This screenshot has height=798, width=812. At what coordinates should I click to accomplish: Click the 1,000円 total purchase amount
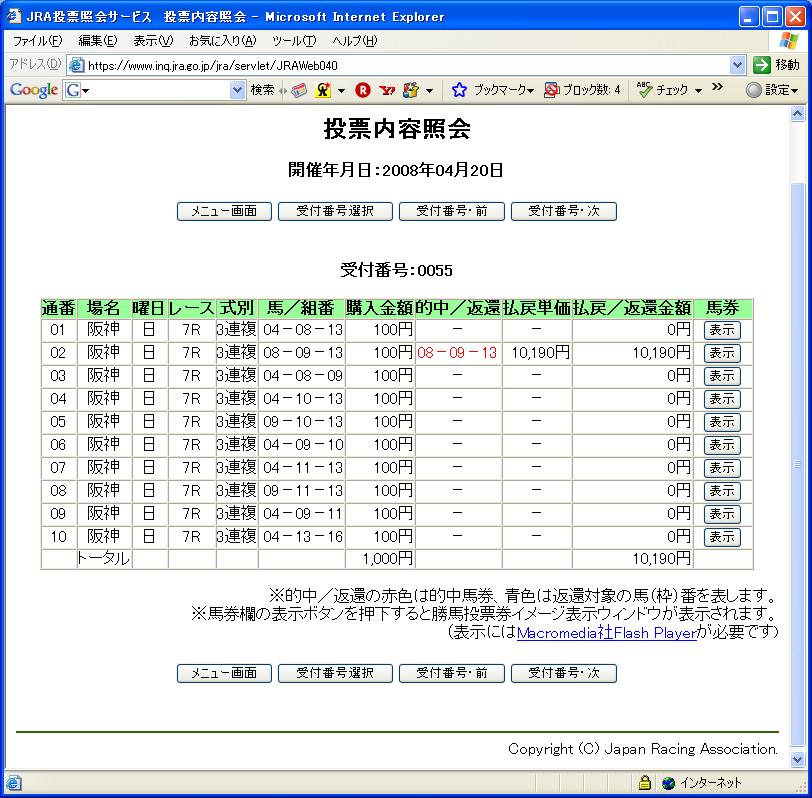point(387,559)
